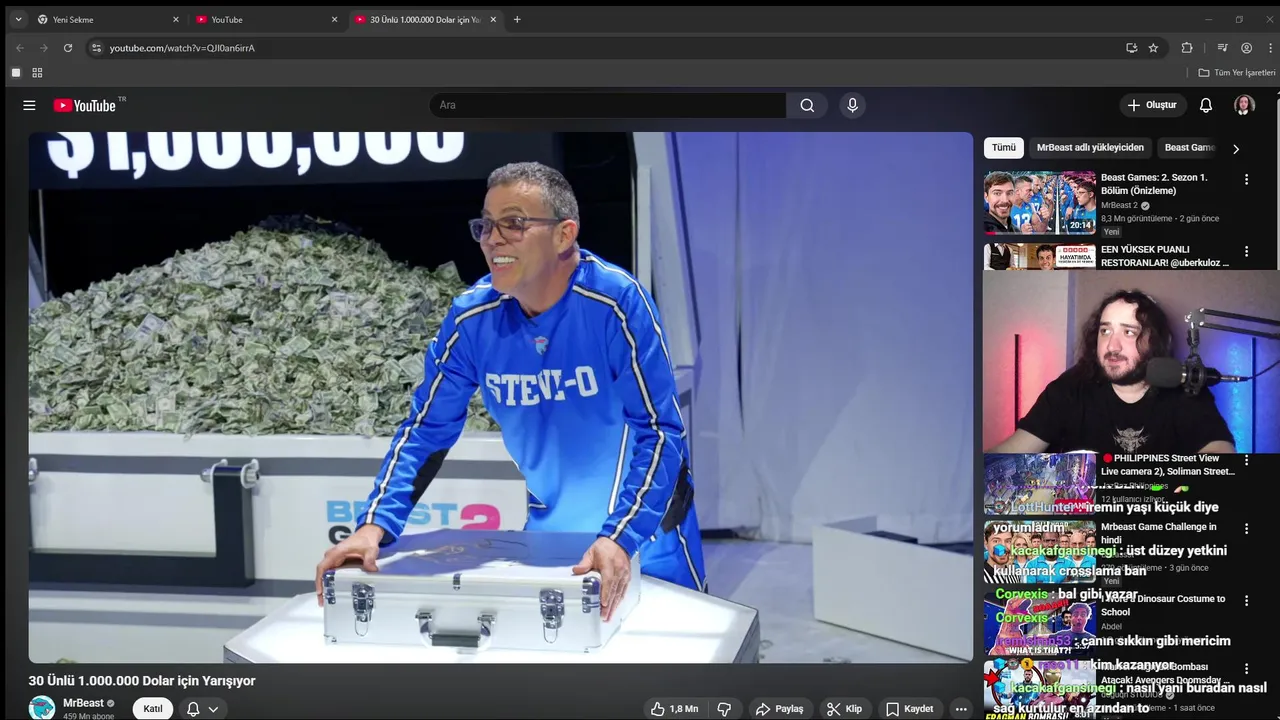Click install/cast screen icon in address bar
This screenshot has height=720, width=1280.
click(x=1131, y=47)
